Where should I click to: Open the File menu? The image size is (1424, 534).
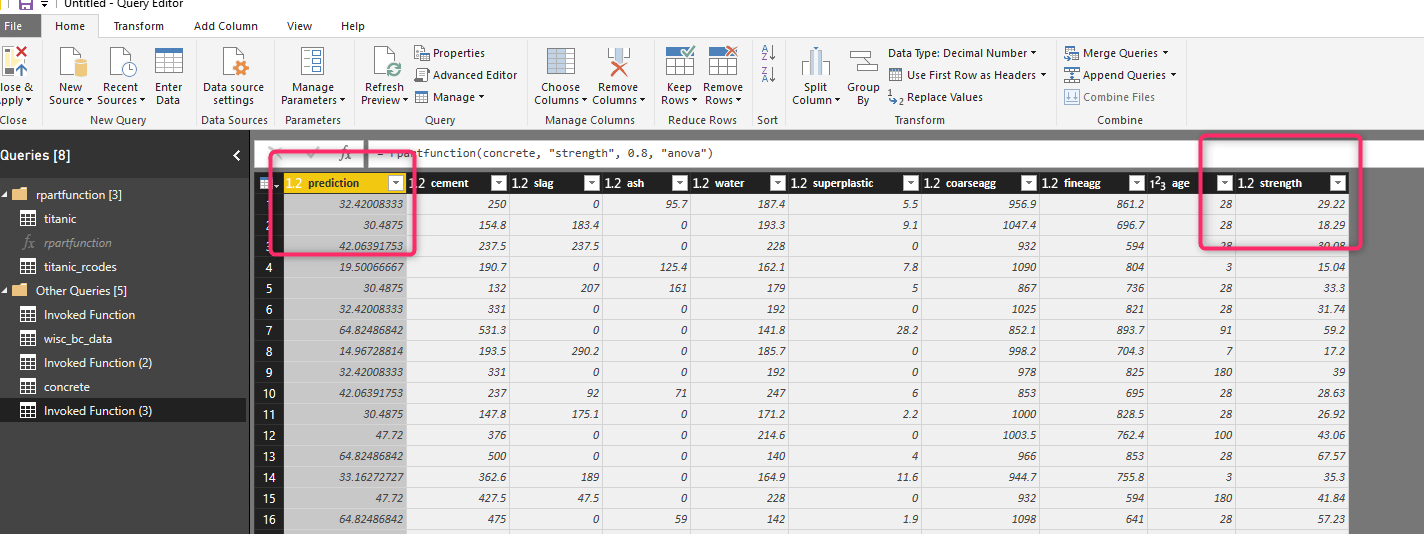(x=13, y=26)
